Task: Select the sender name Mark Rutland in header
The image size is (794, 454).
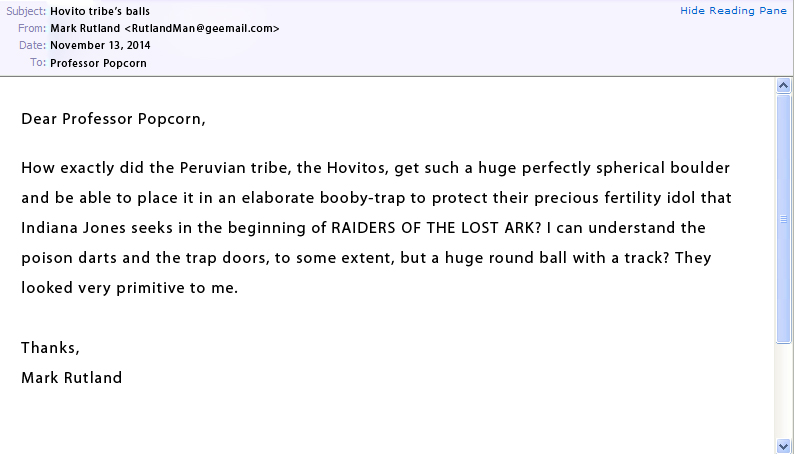Action: click(x=84, y=28)
